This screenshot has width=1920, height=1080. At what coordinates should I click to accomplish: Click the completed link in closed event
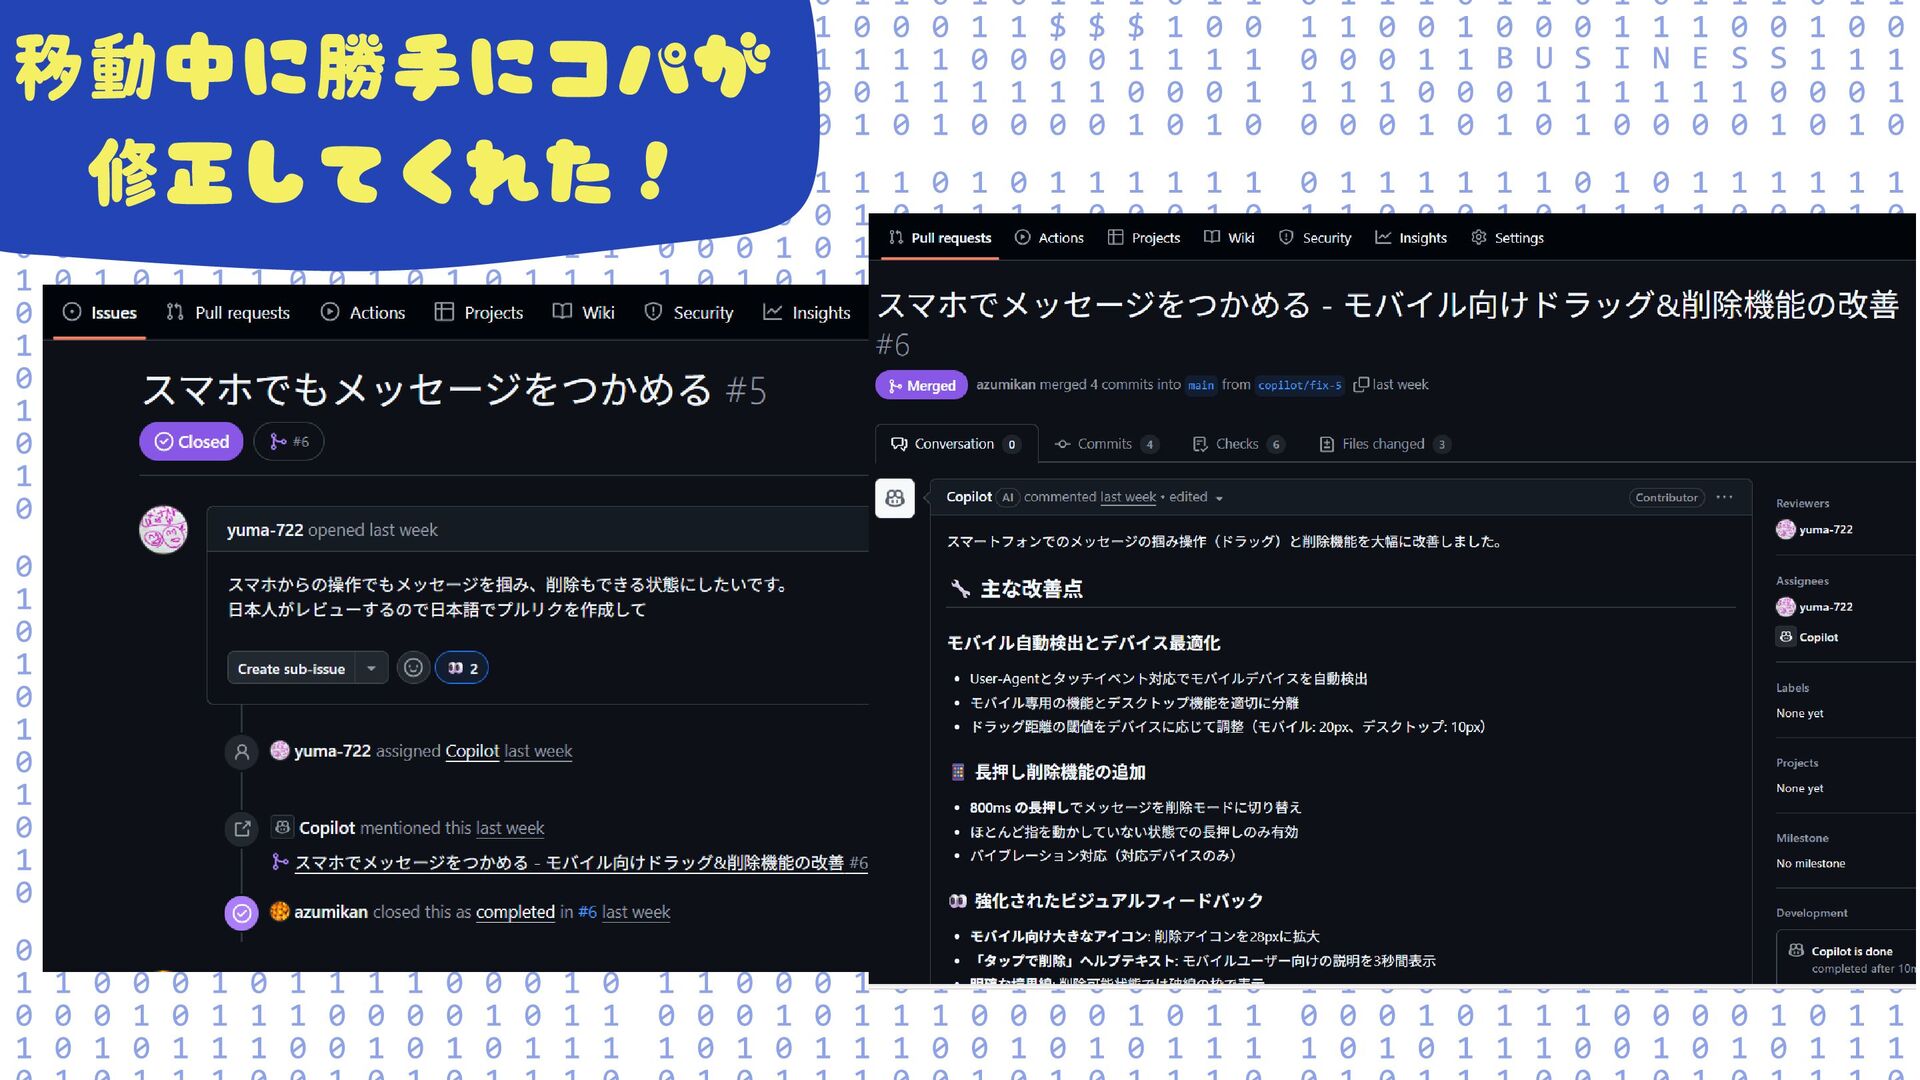[515, 912]
